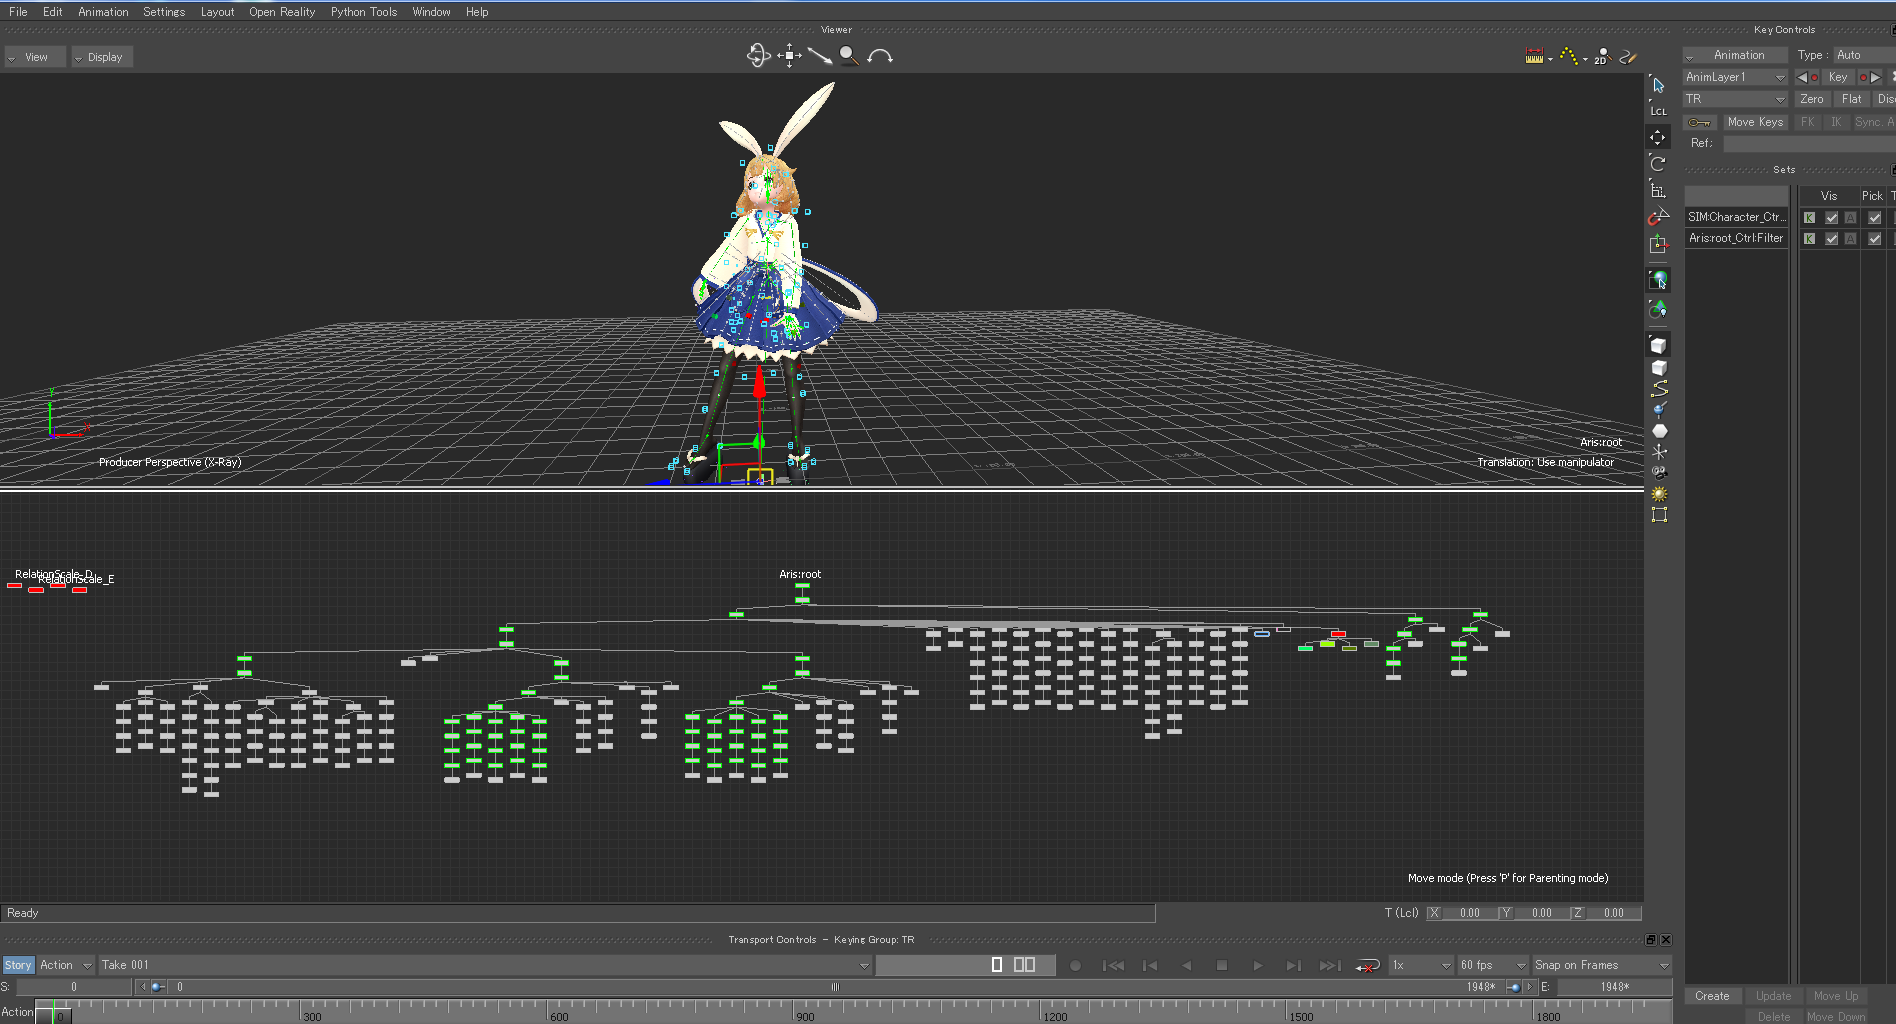Open the File menu
The image size is (1896, 1024).
(18, 12)
